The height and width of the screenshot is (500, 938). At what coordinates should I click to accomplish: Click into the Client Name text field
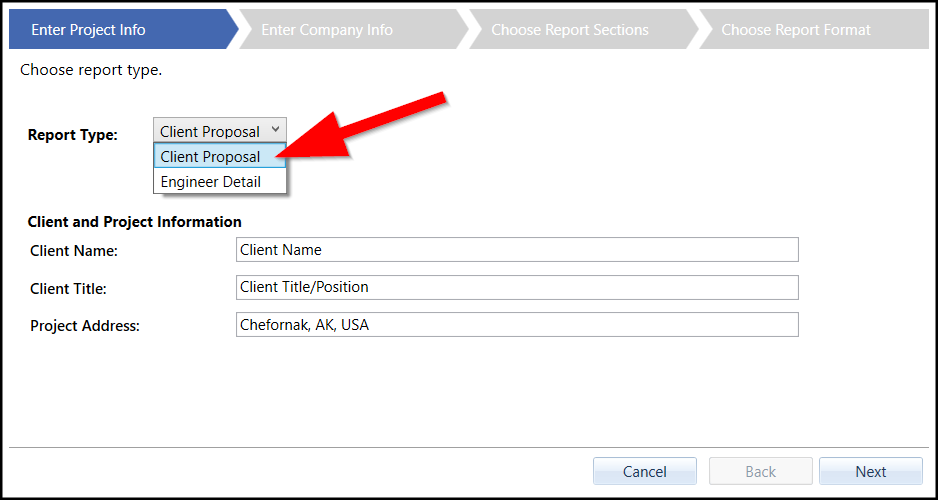click(517, 249)
